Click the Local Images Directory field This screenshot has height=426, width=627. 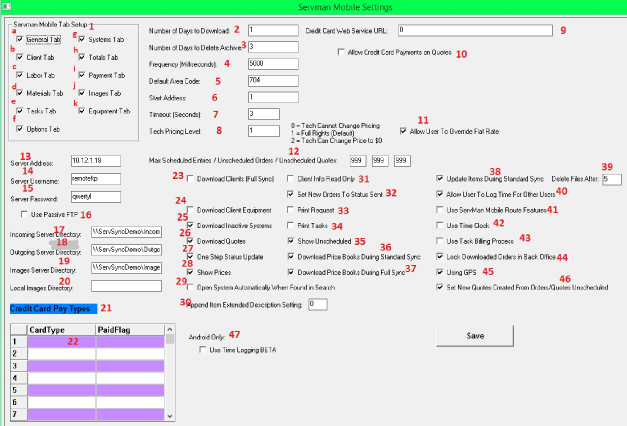point(126,286)
